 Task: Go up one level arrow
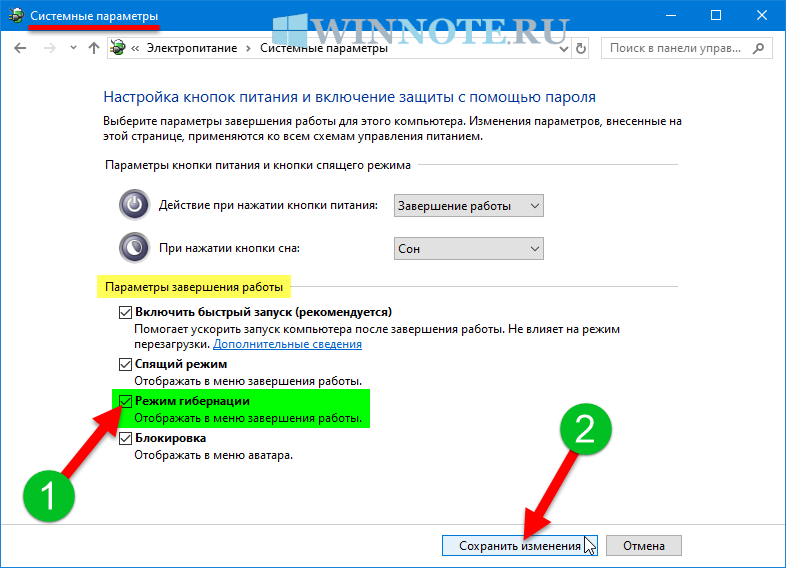(x=94, y=48)
